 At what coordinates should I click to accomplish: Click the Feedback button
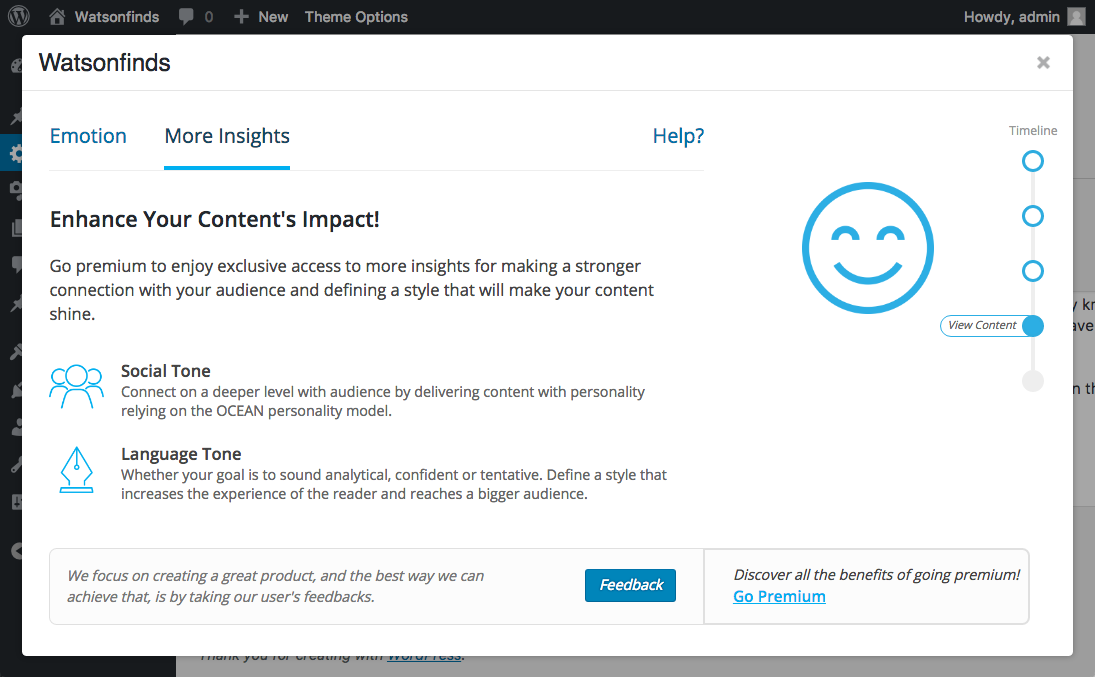click(x=631, y=585)
